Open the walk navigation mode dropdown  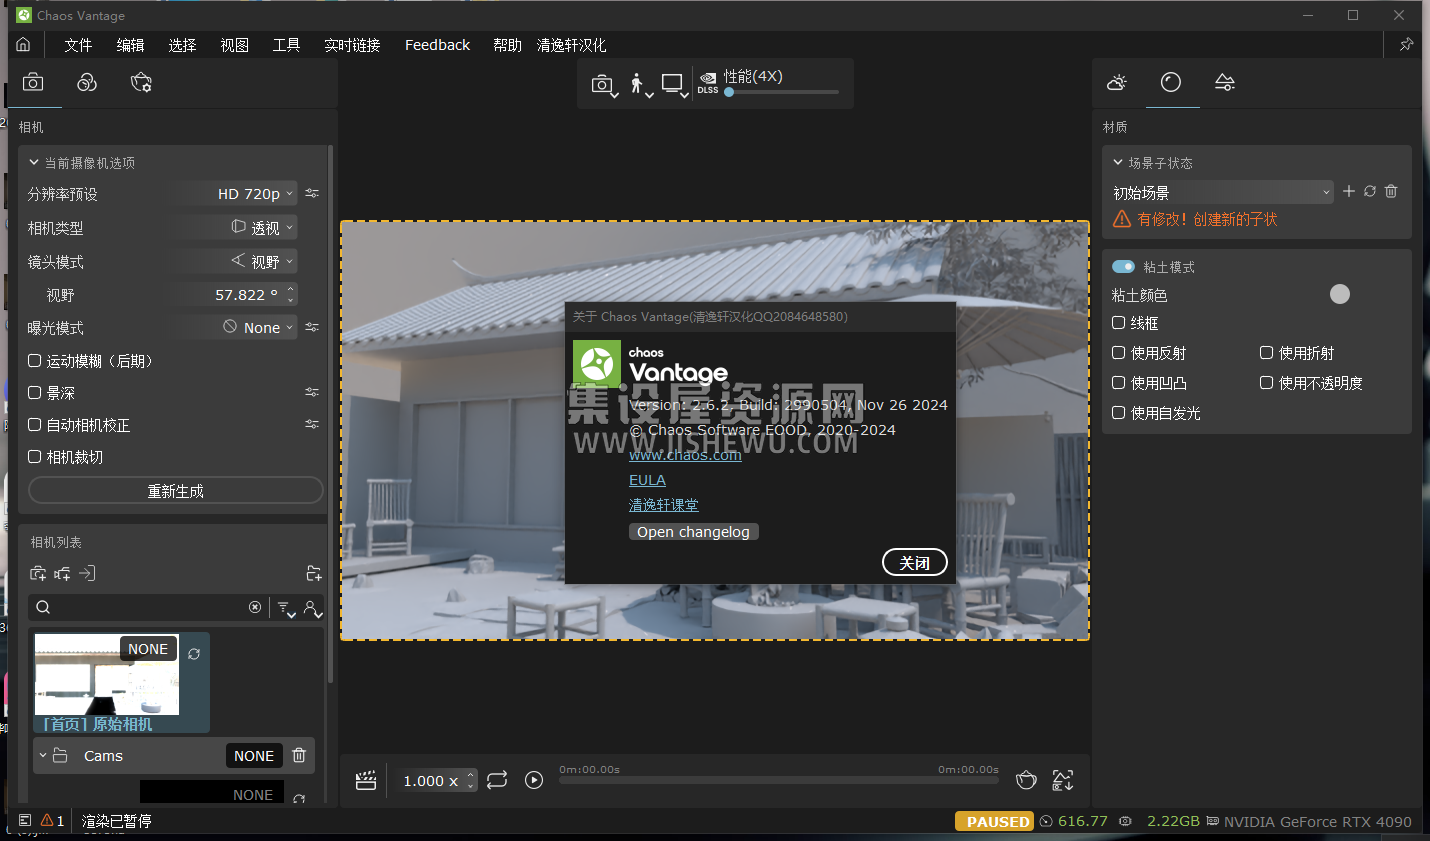pos(641,85)
